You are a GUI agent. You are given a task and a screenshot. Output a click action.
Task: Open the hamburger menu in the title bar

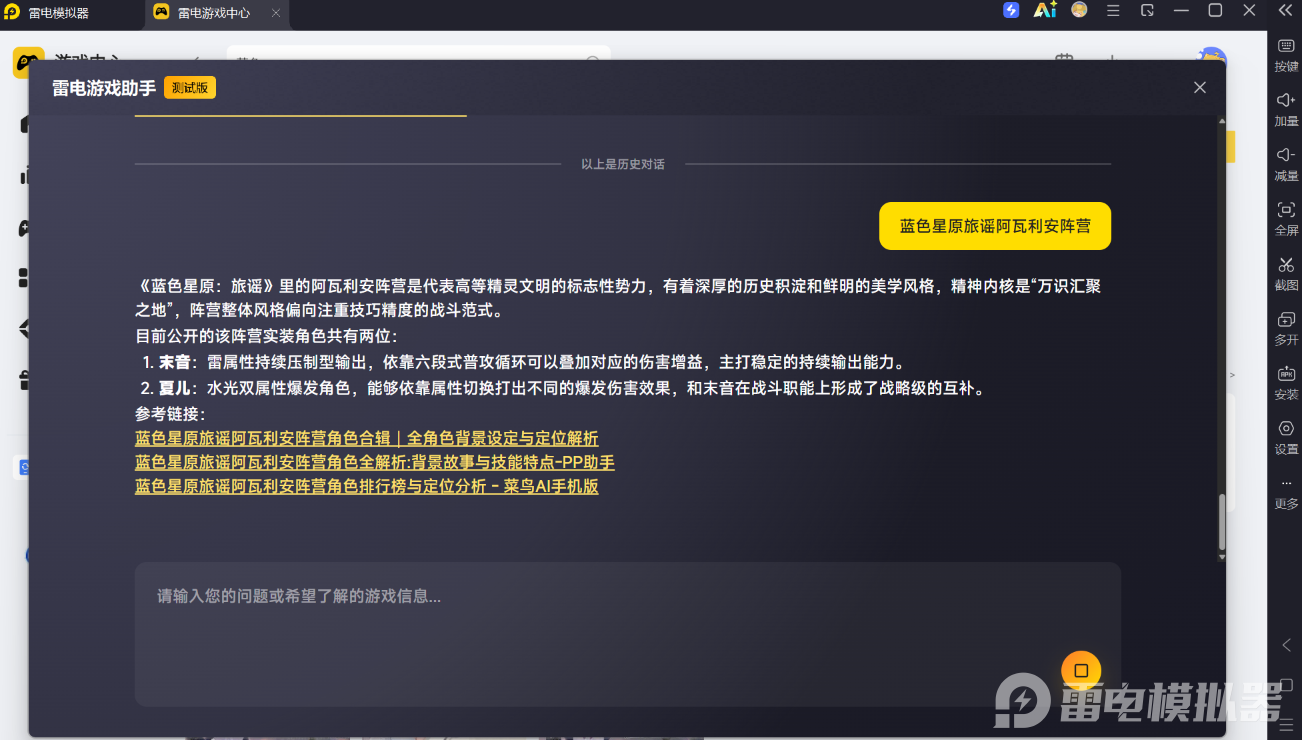tap(1113, 10)
